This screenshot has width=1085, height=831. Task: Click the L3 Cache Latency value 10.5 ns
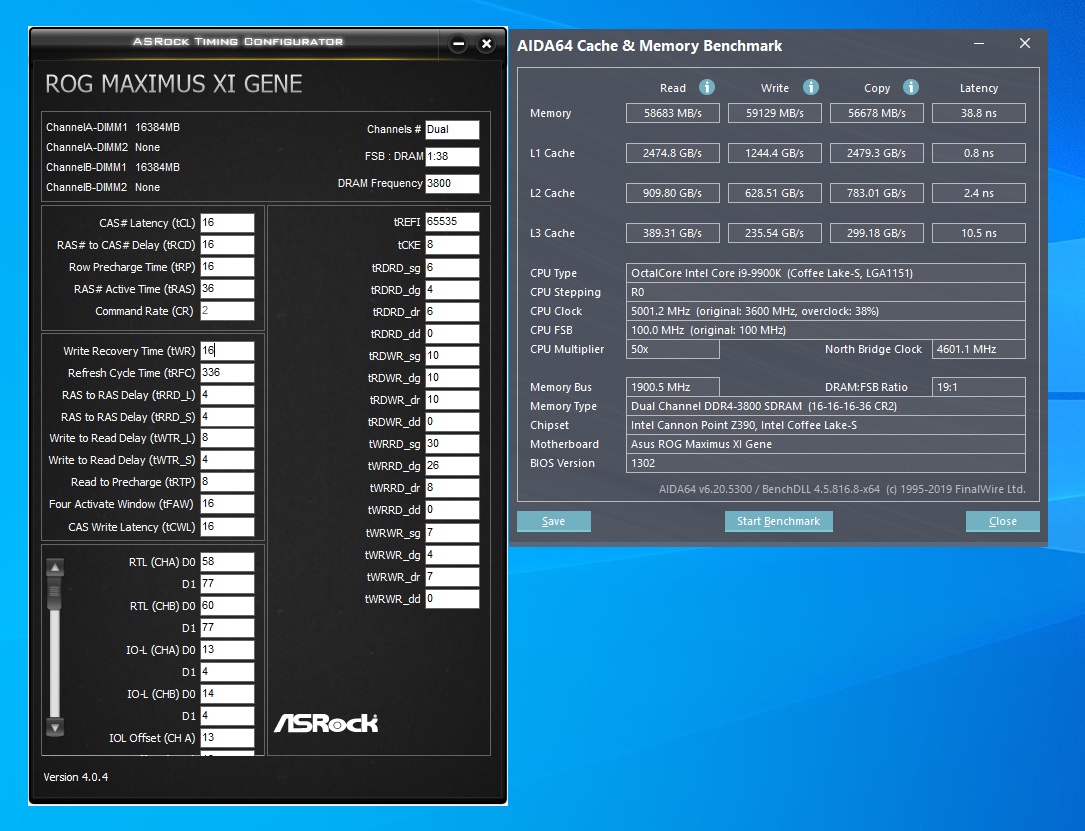point(978,233)
